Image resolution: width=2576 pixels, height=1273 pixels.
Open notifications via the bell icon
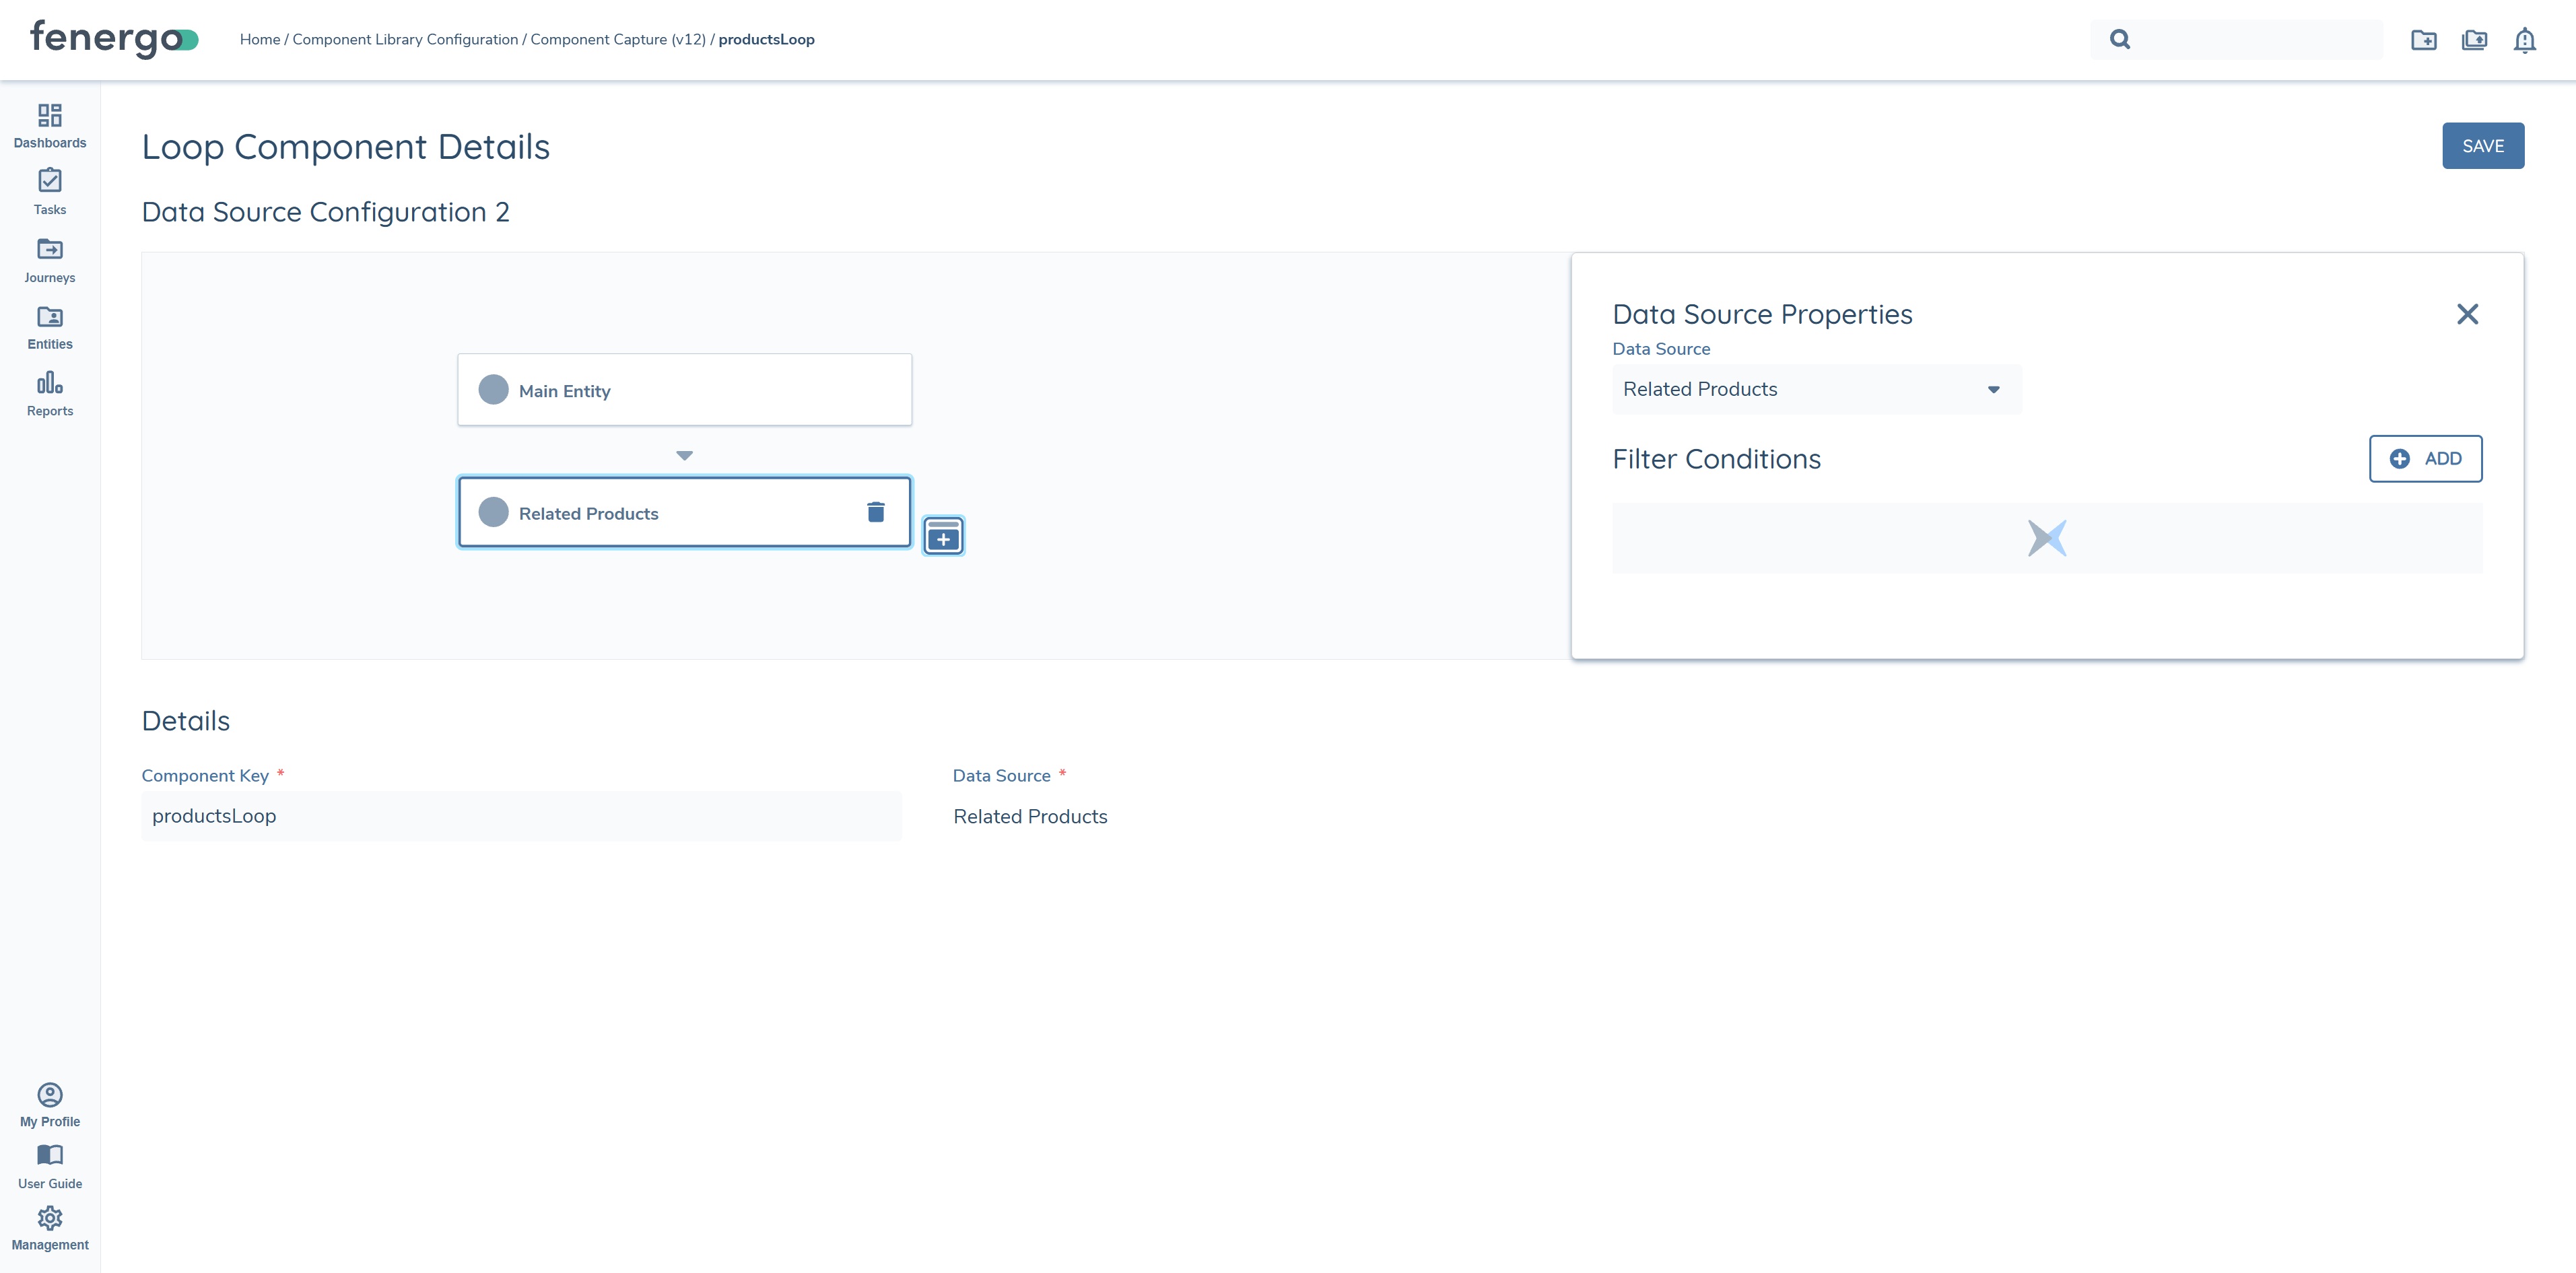pos(2525,40)
